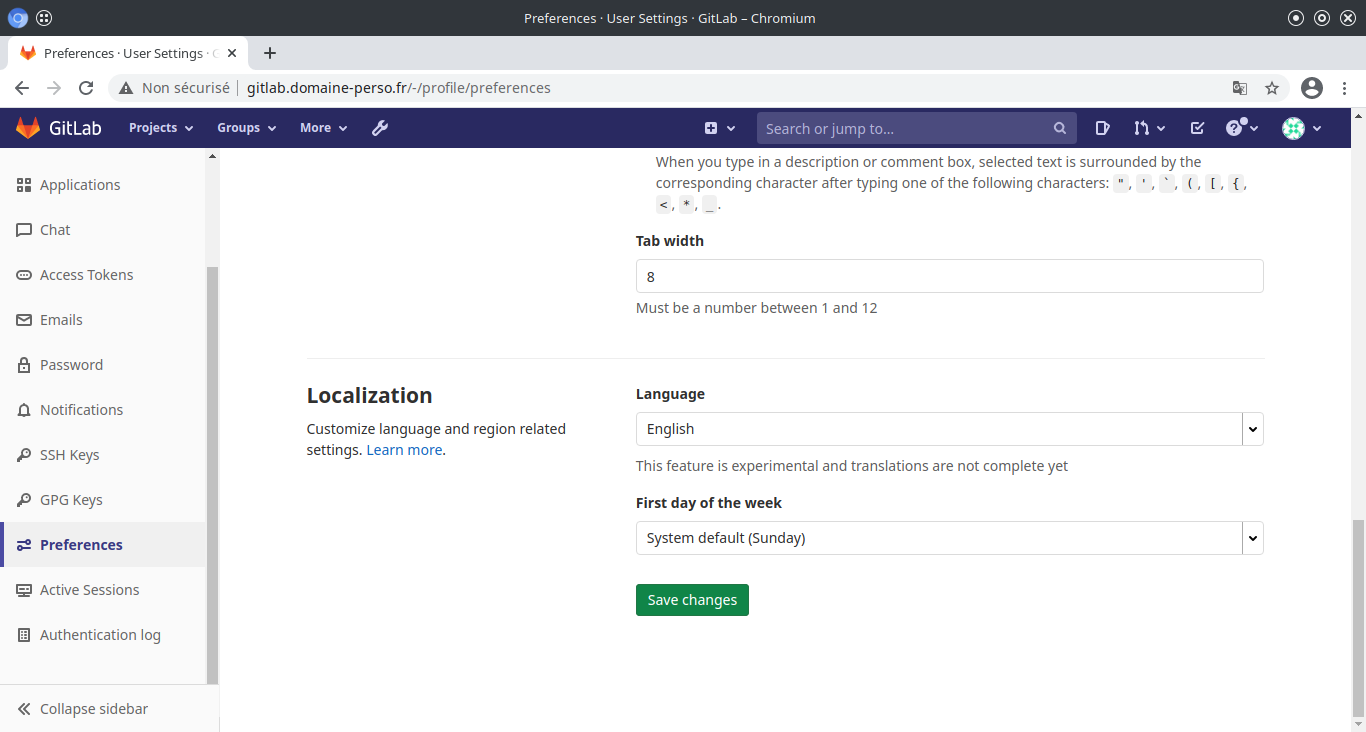Open the issues icon in navbar
Screen dimensions: 1366x732
[1102, 128]
